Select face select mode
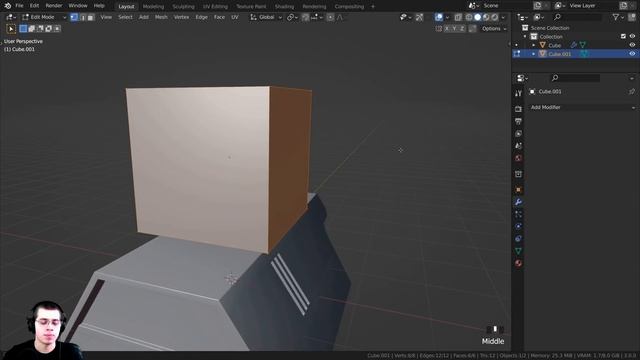 click(91, 17)
